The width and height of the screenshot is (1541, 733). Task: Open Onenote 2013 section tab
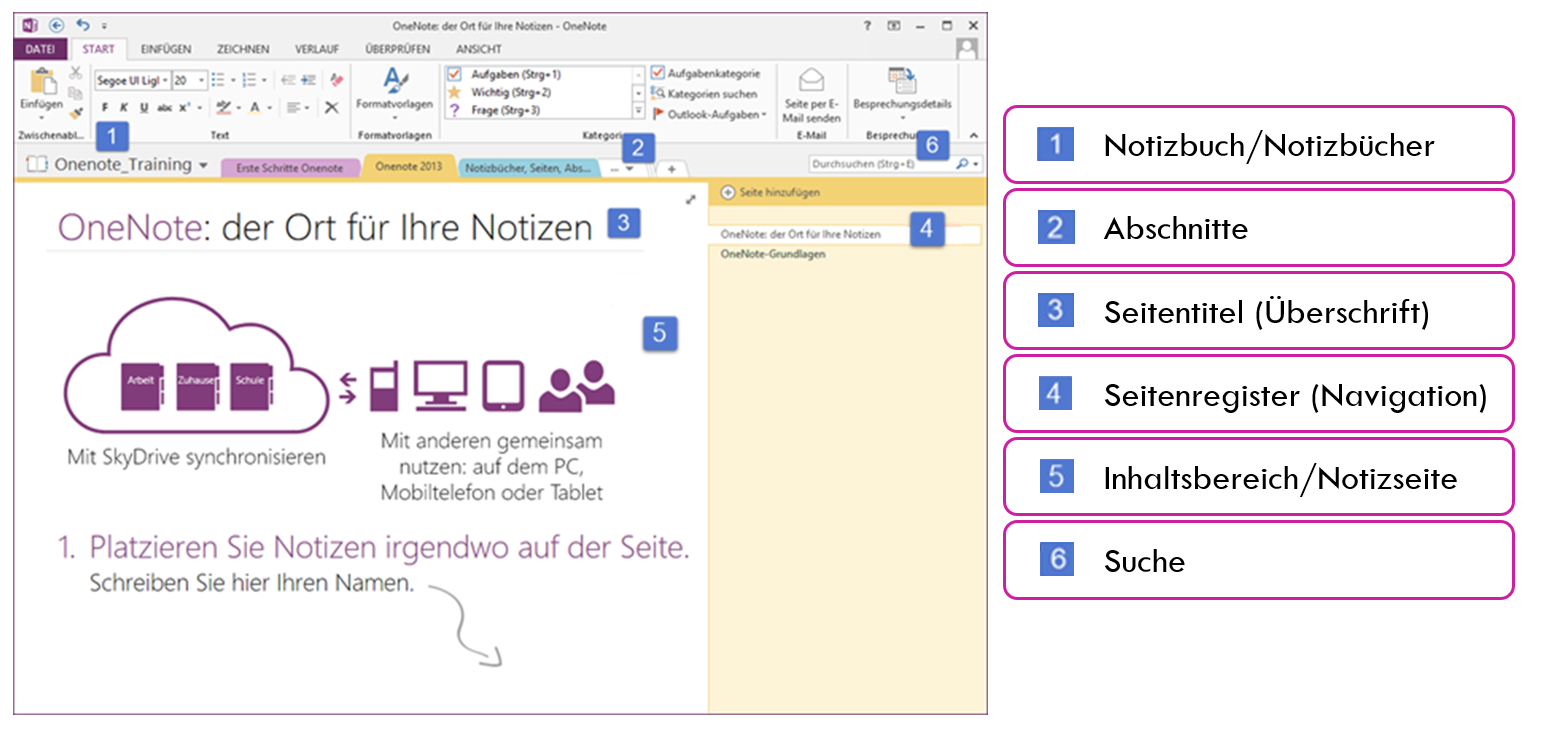[x=408, y=167]
